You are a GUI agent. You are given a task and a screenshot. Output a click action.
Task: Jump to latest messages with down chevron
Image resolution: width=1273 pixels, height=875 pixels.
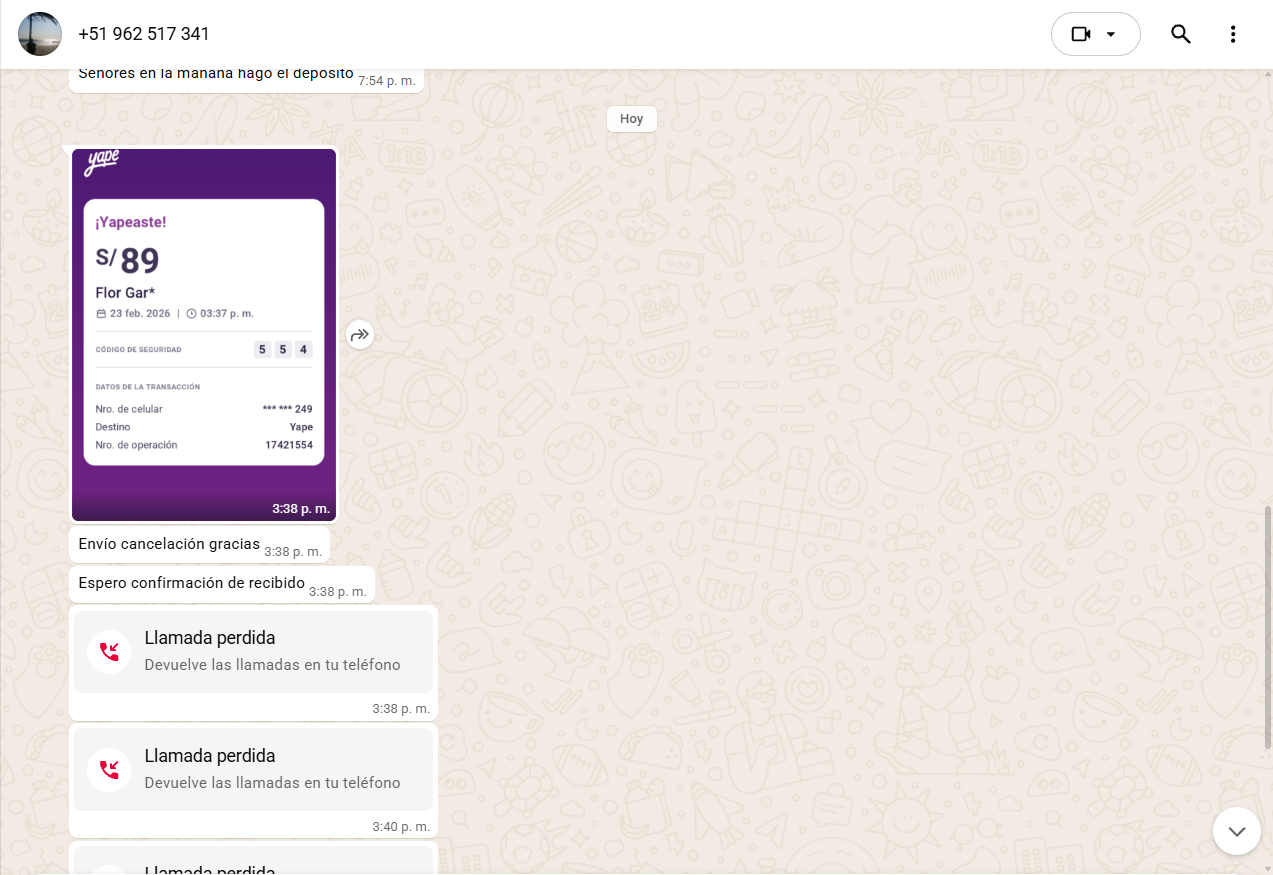pos(1236,831)
